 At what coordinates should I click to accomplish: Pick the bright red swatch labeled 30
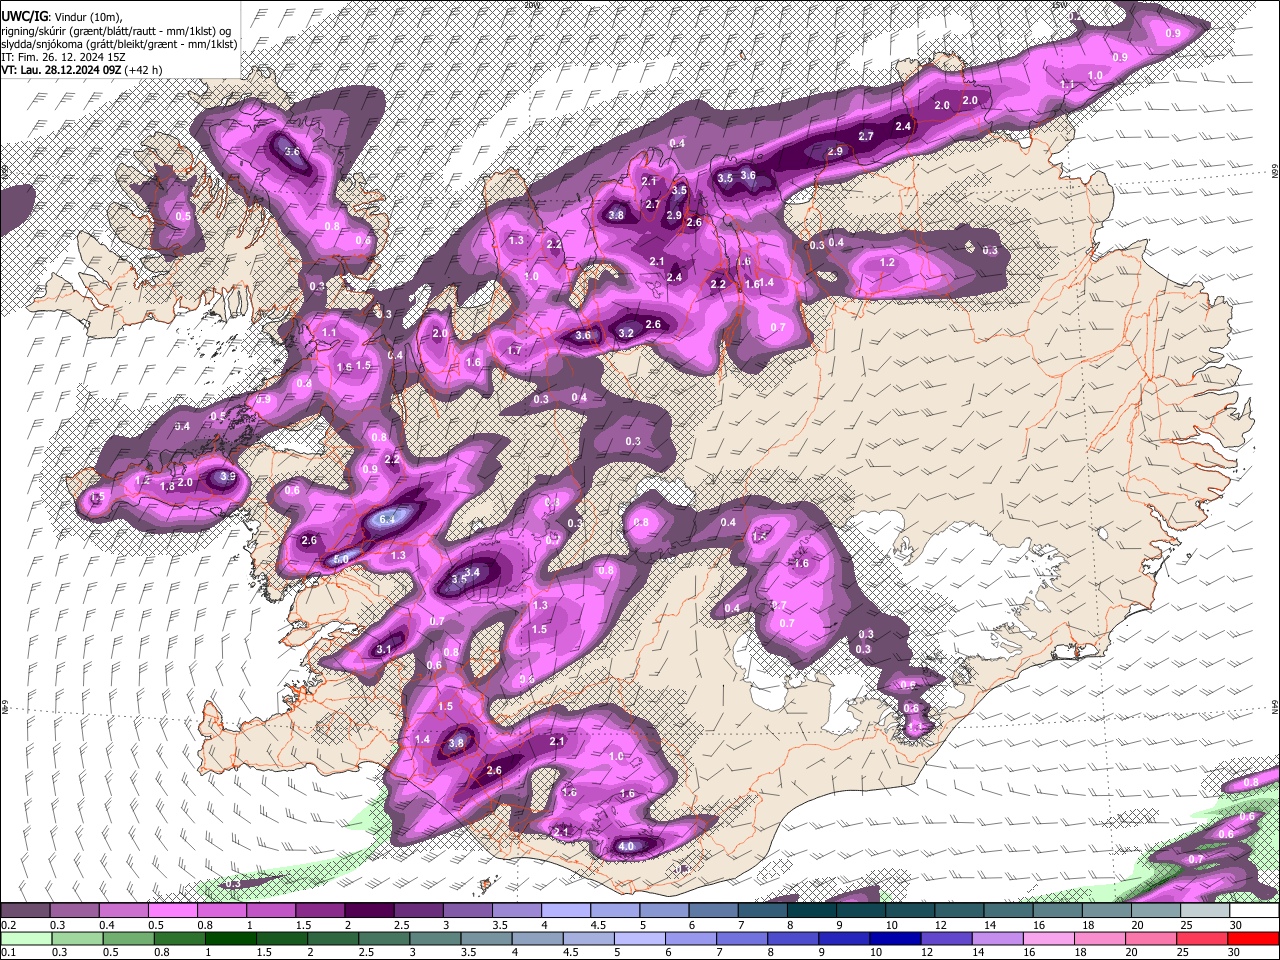tap(1253, 938)
